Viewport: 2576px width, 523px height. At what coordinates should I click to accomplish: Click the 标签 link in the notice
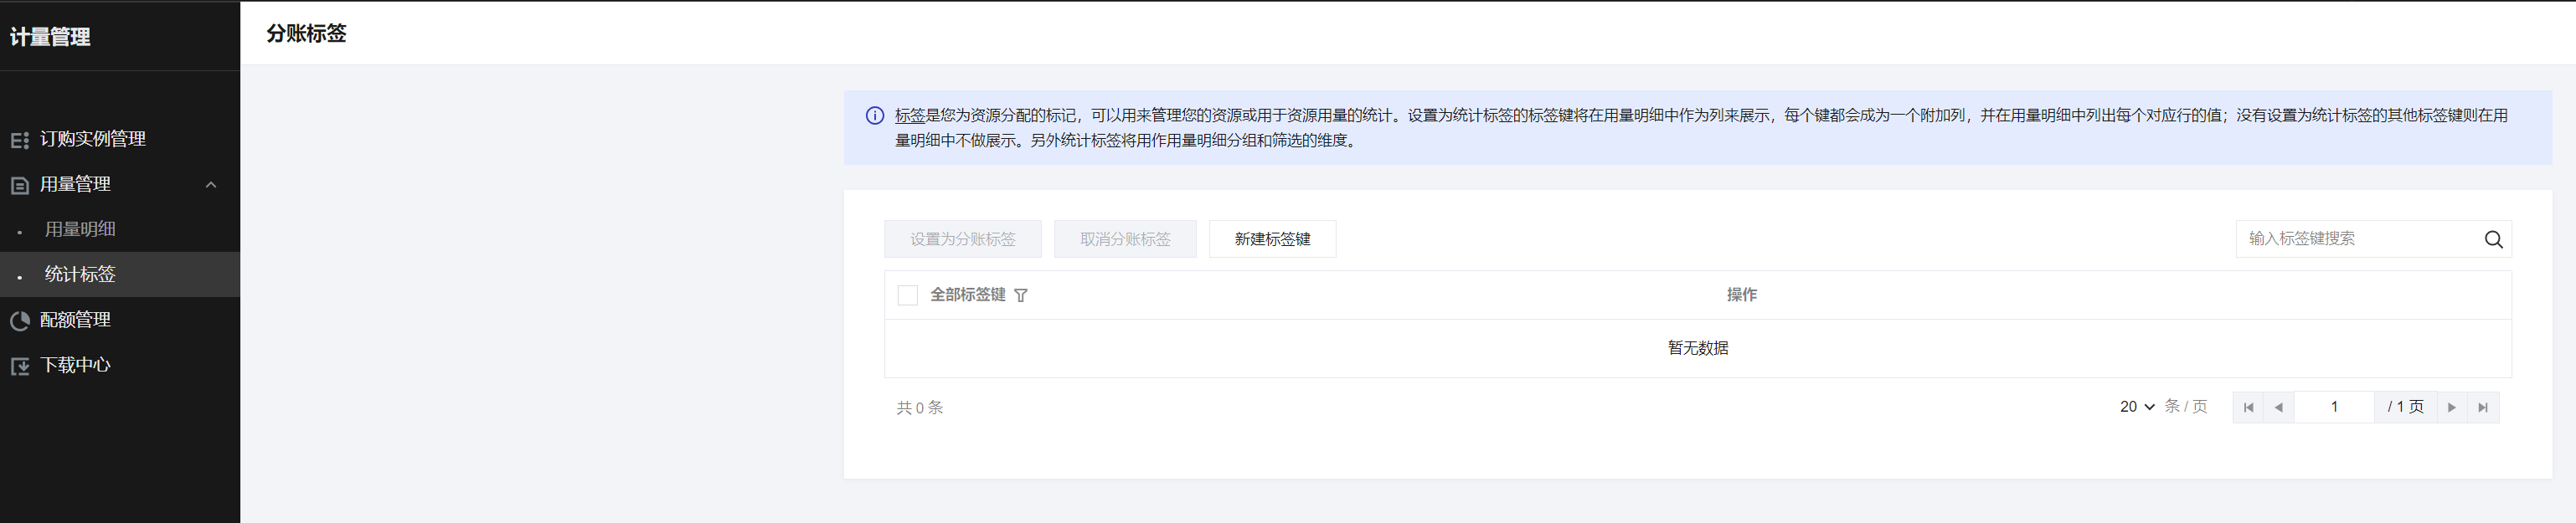tap(909, 116)
